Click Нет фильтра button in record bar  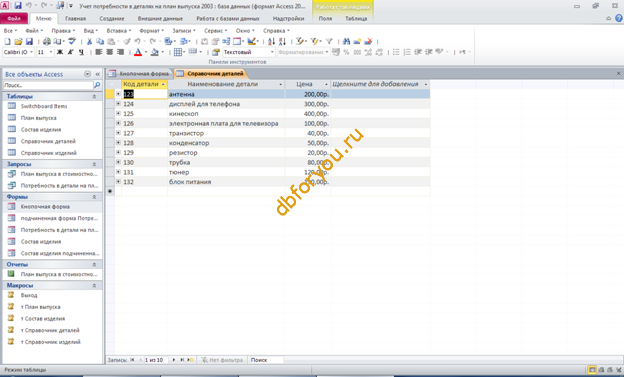coord(222,360)
